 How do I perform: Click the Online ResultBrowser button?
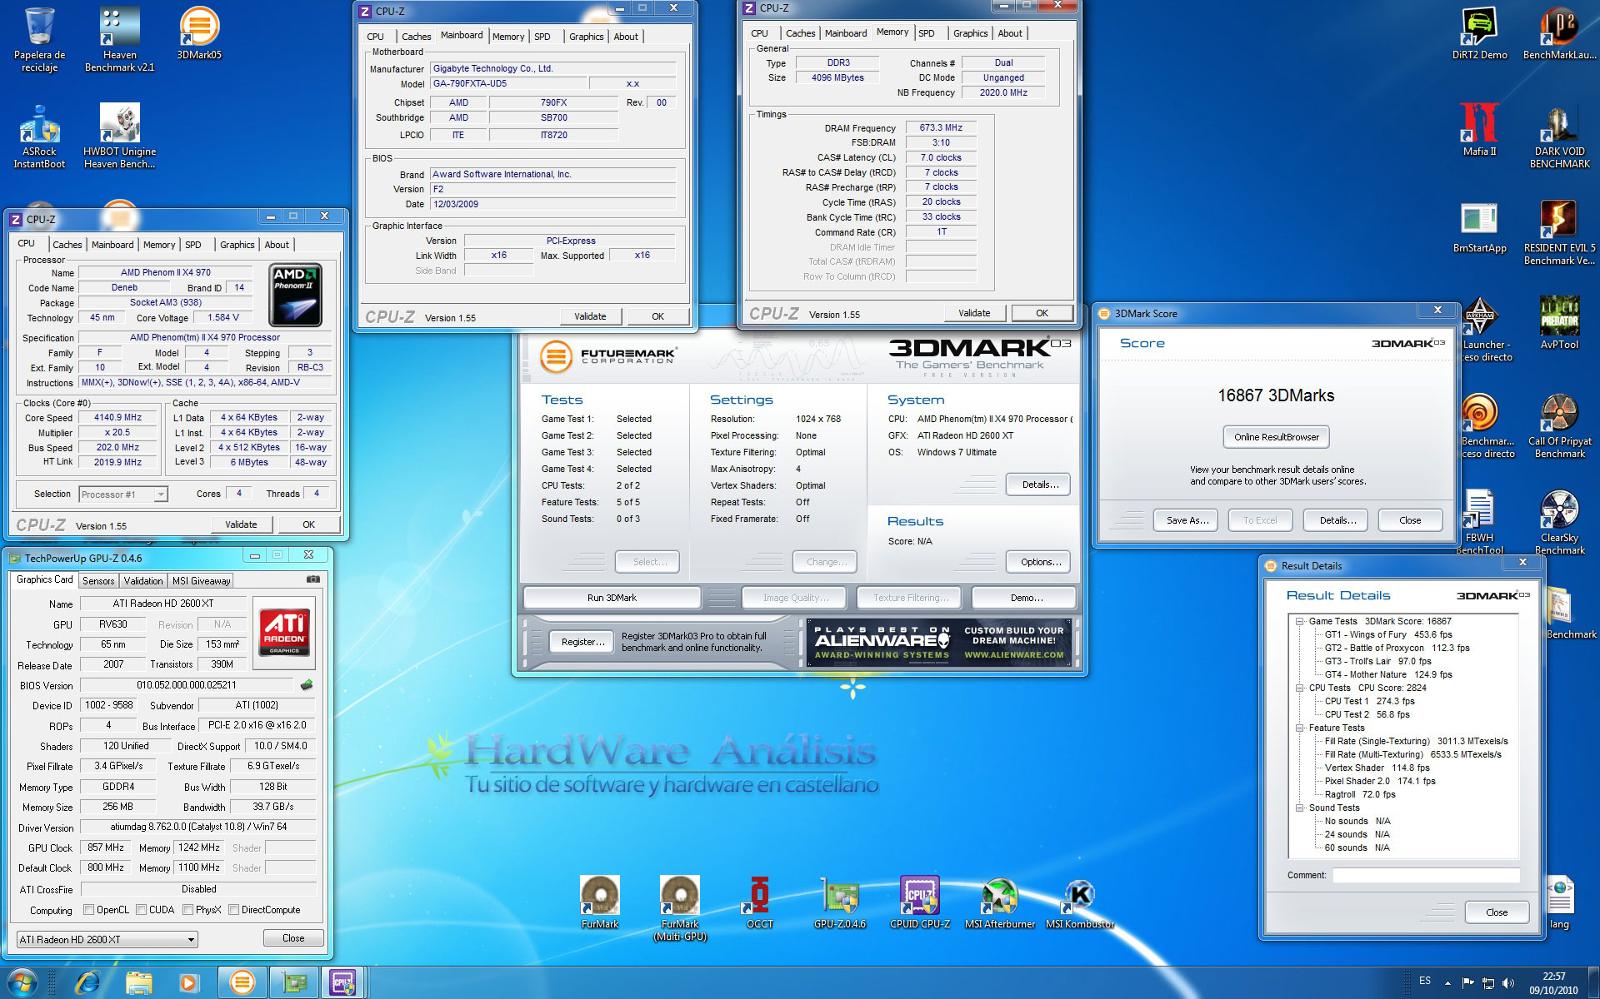pyautogui.click(x=1276, y=437)
